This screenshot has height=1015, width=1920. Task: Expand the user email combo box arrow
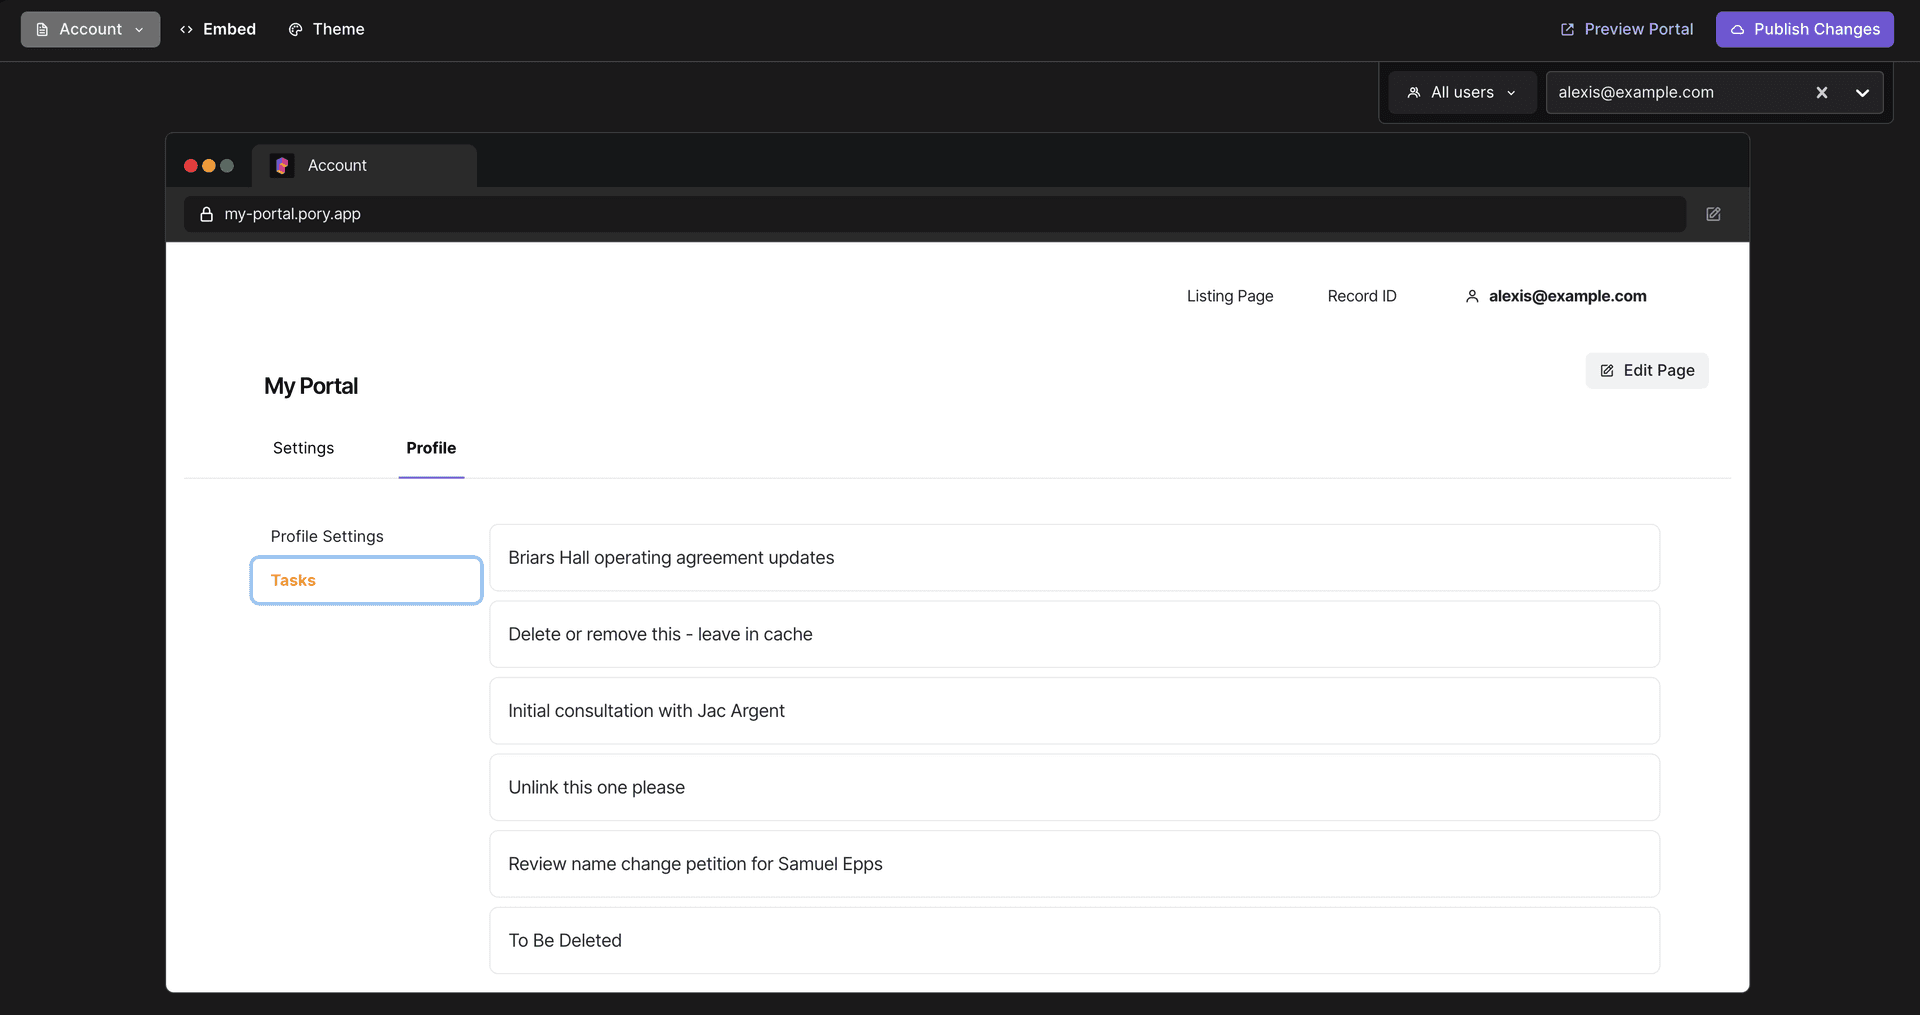tap(1862, 92)
